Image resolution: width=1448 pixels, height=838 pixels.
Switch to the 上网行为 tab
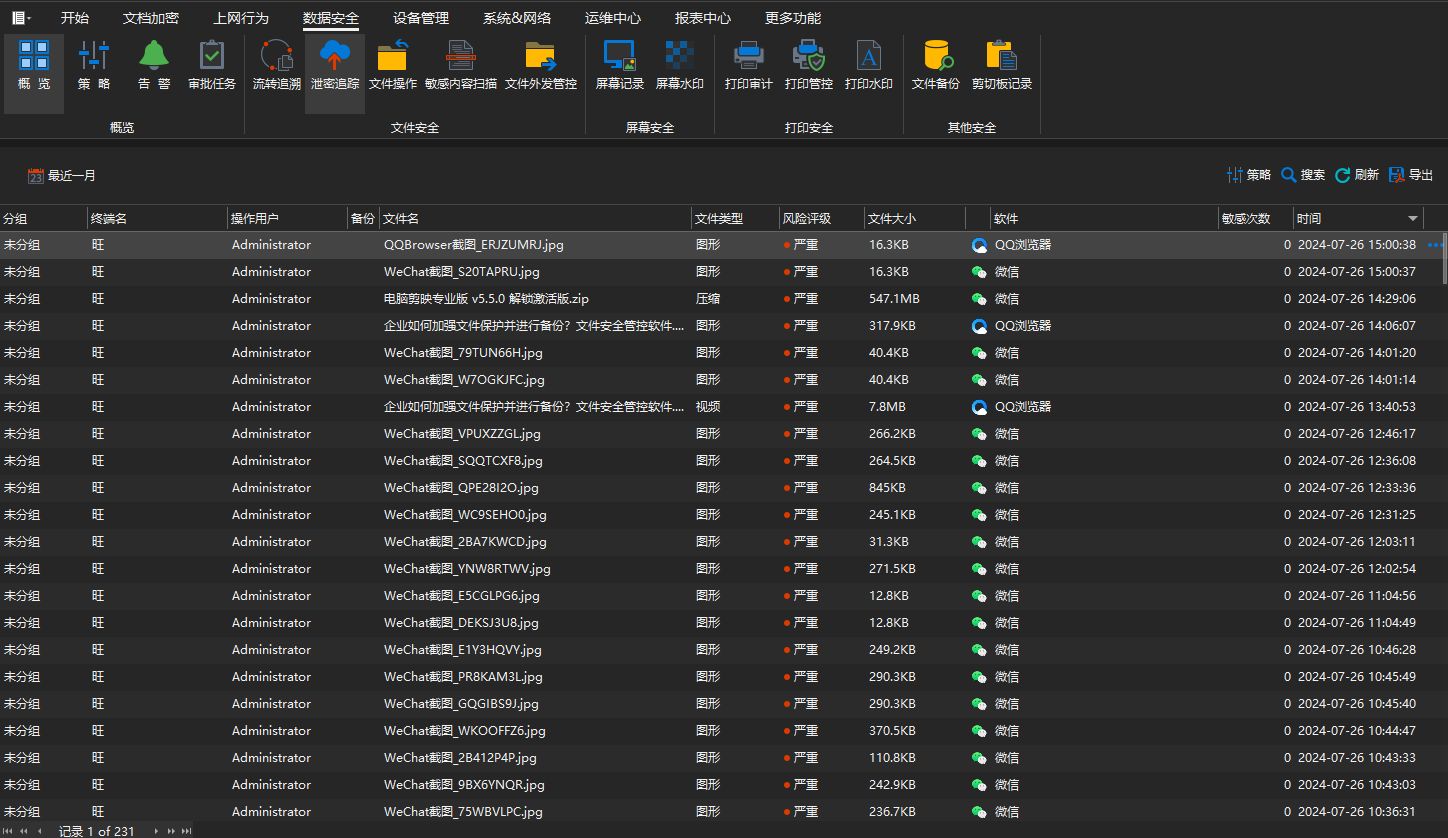pyautogui.click(x=241, y=18)
